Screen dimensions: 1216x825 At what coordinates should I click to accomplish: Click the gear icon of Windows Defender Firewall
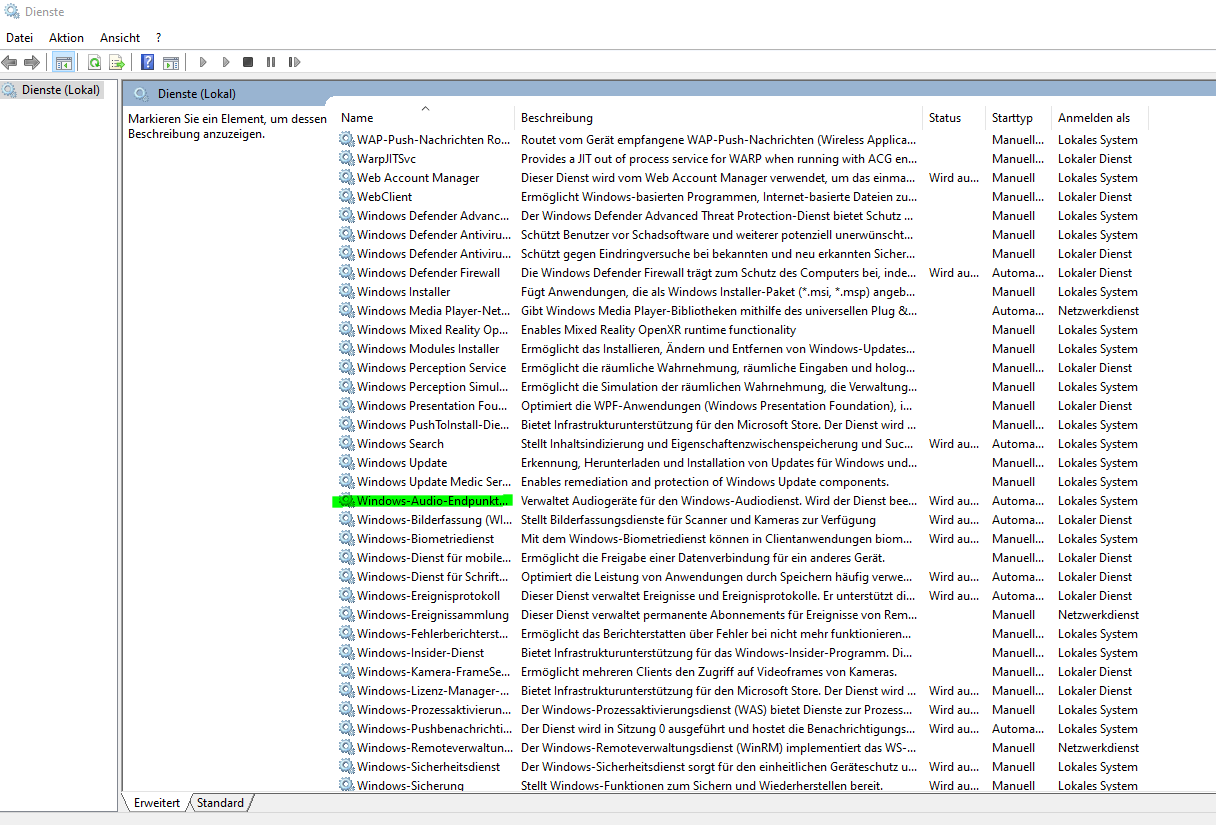click(347, 273)
